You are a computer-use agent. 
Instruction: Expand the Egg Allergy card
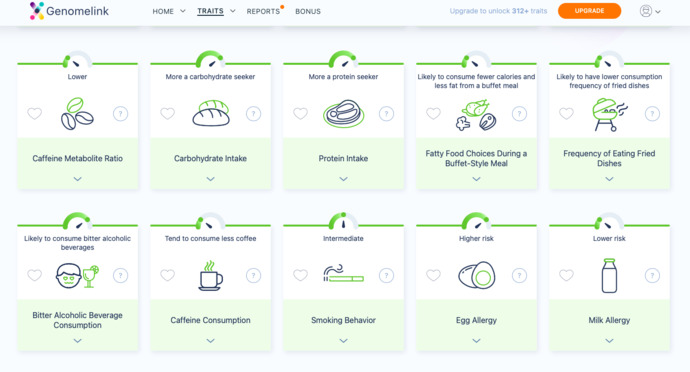pyautogui.click(x=476, y=341)
